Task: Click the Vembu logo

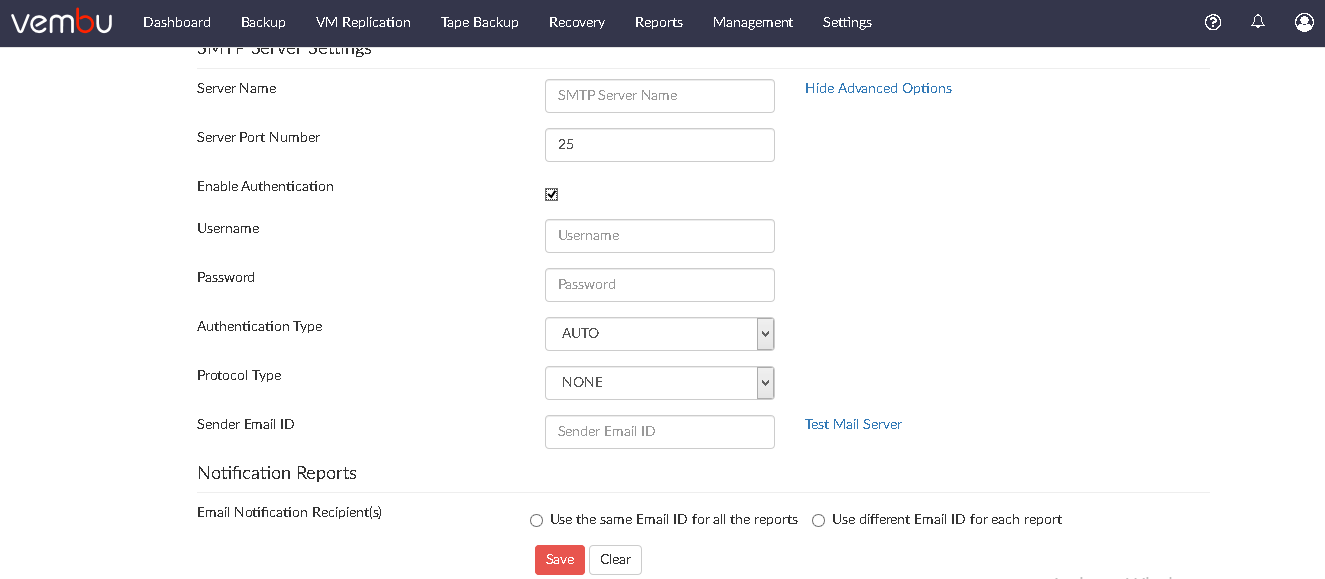Action: pos(61,22)
